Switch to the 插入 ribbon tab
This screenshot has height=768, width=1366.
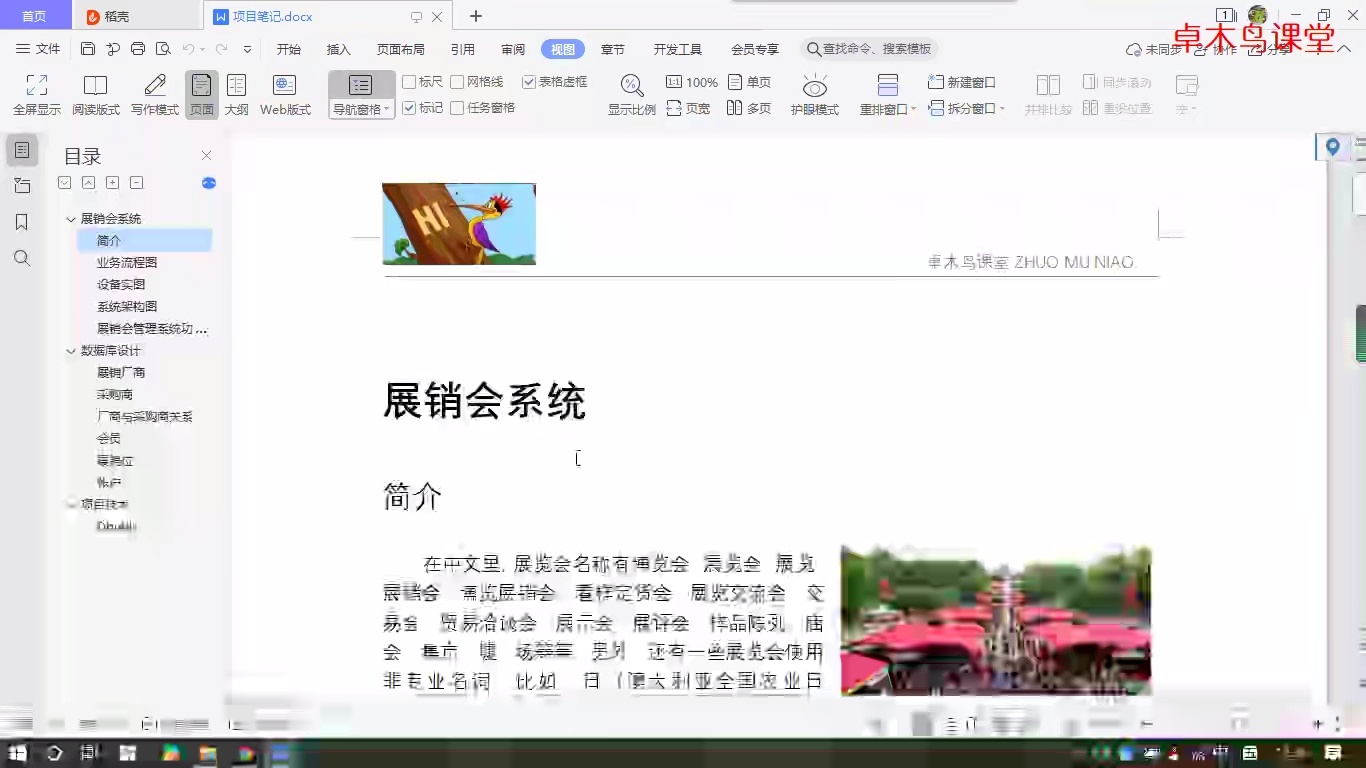click(338, 48)
